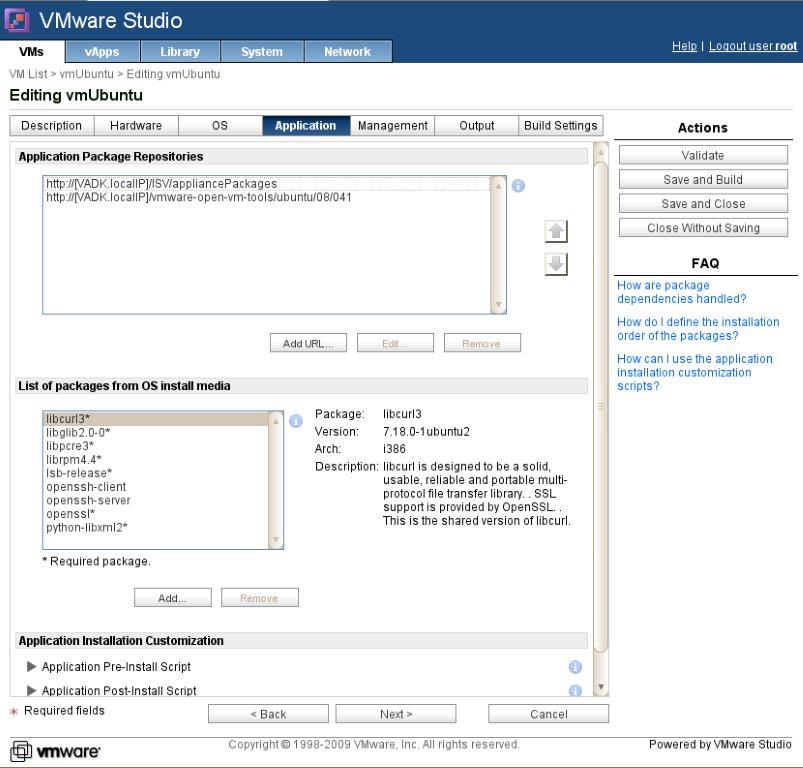Open the Network tab
This screenshot has height=768, width=803.
(x=348, y=52)
